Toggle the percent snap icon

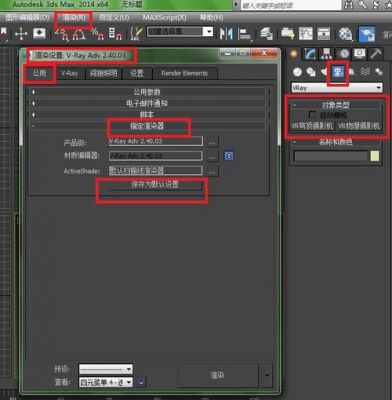pyautogui.click(x=98, y=34)
